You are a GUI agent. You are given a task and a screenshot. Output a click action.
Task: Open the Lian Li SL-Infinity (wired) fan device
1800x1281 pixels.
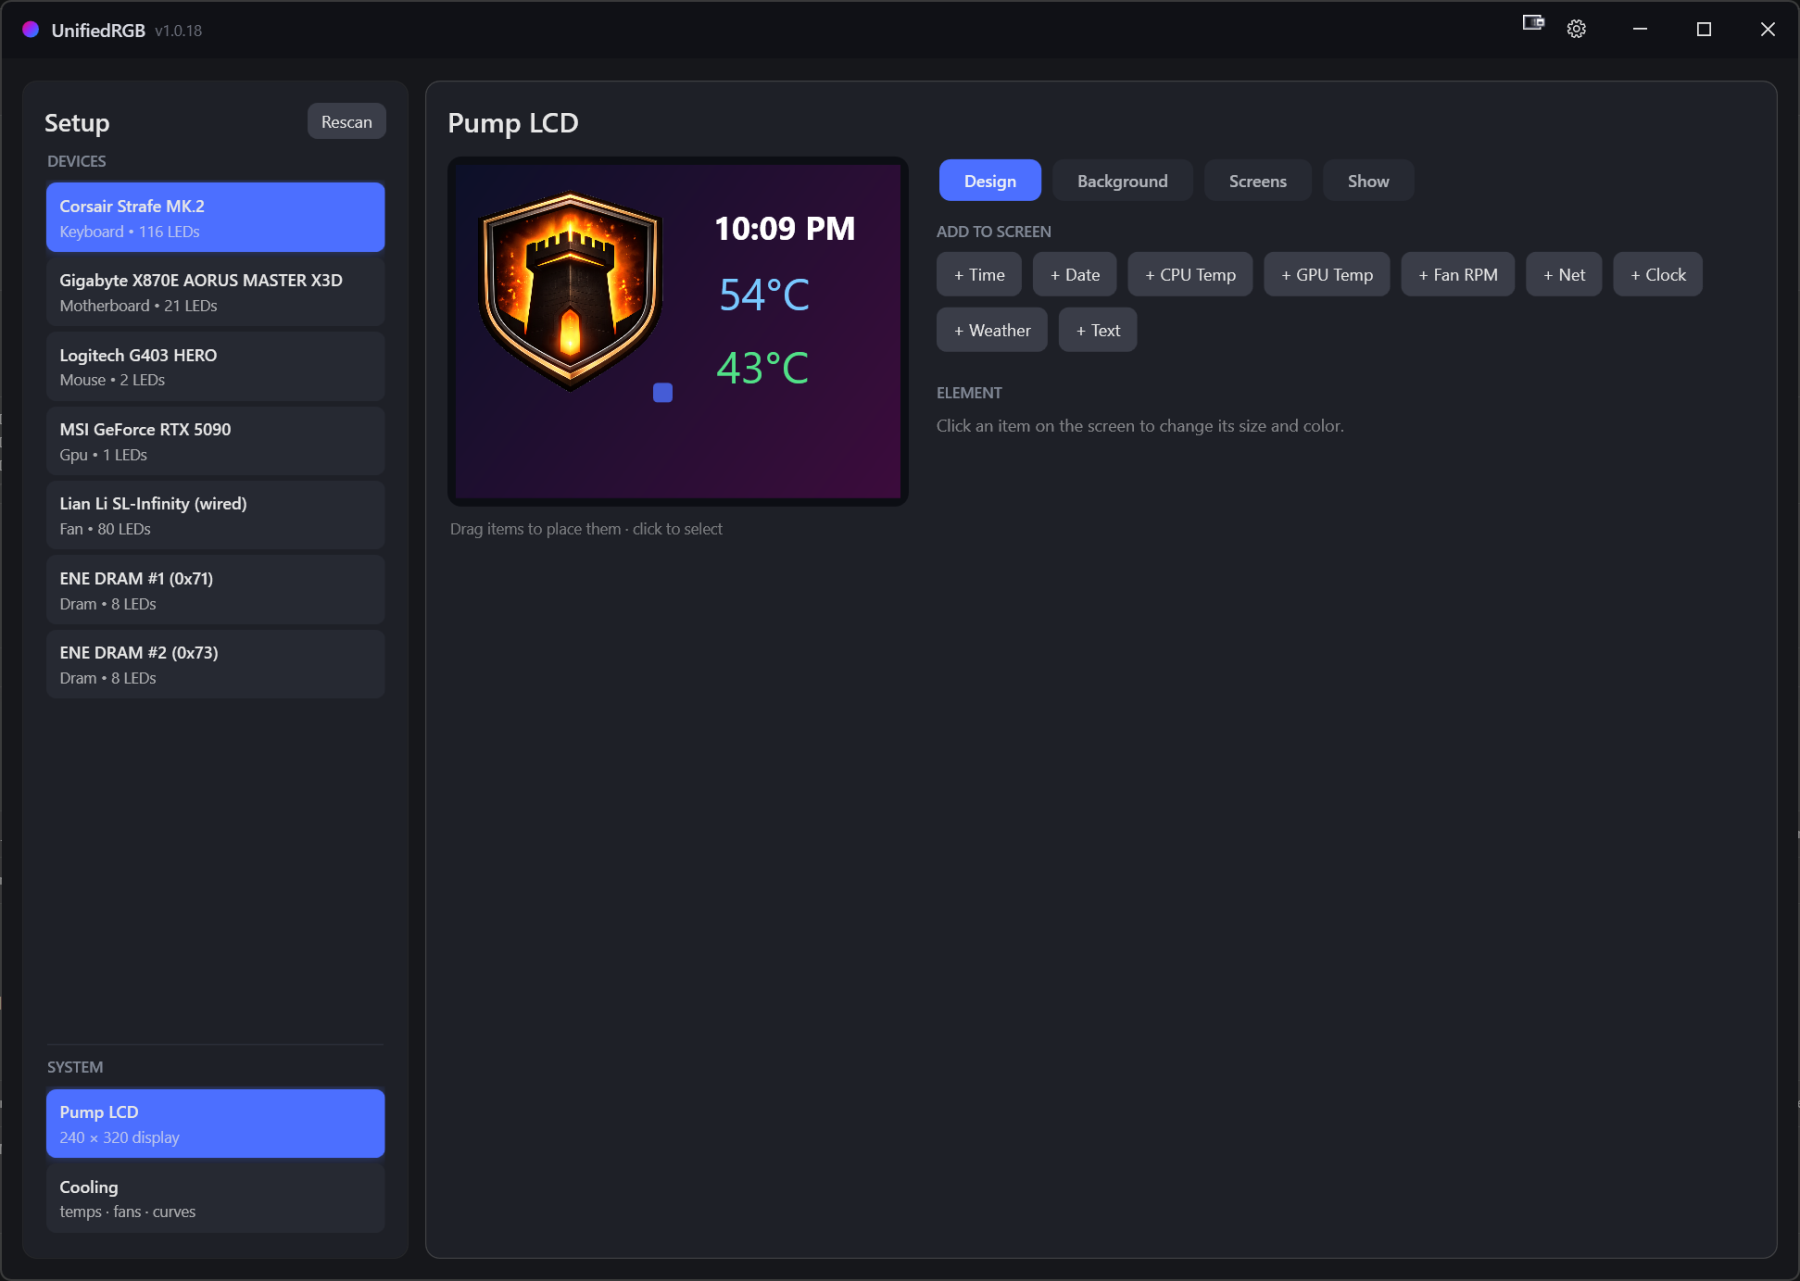click(215, 516)
